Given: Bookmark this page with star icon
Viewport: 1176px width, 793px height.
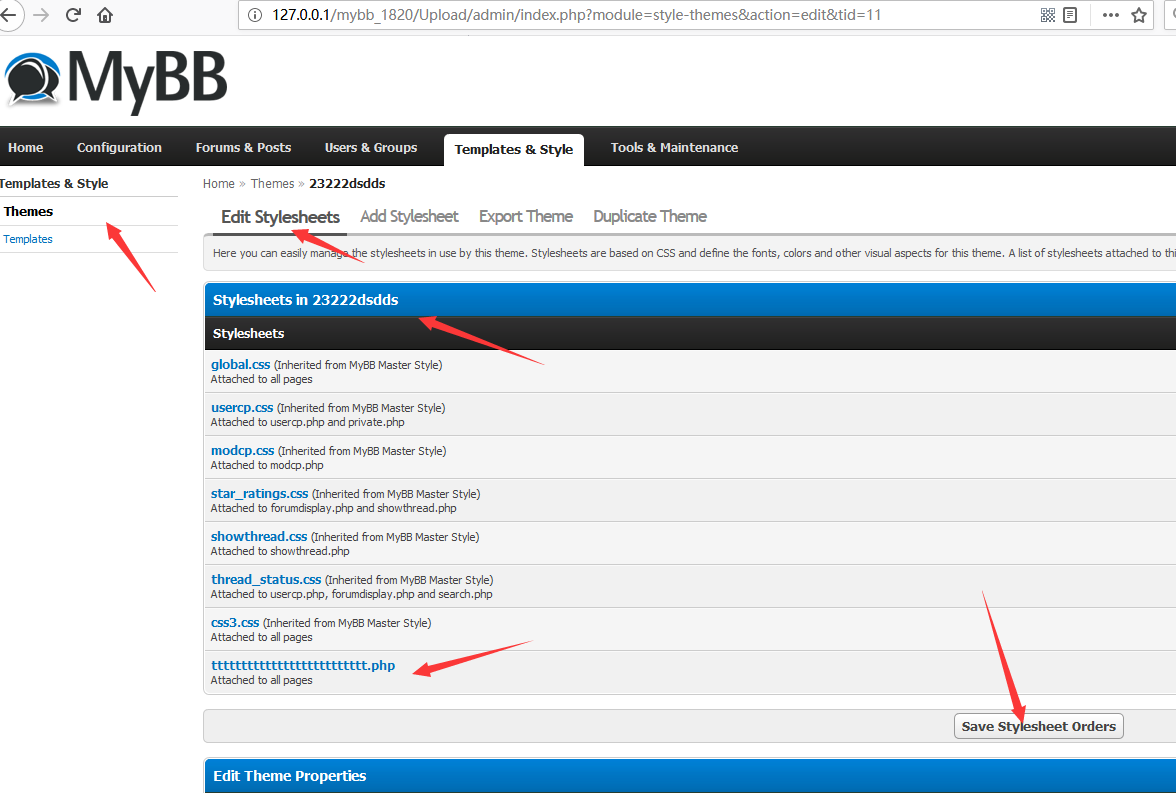Looking at the screenshot, I should (x=1138, y=15).
